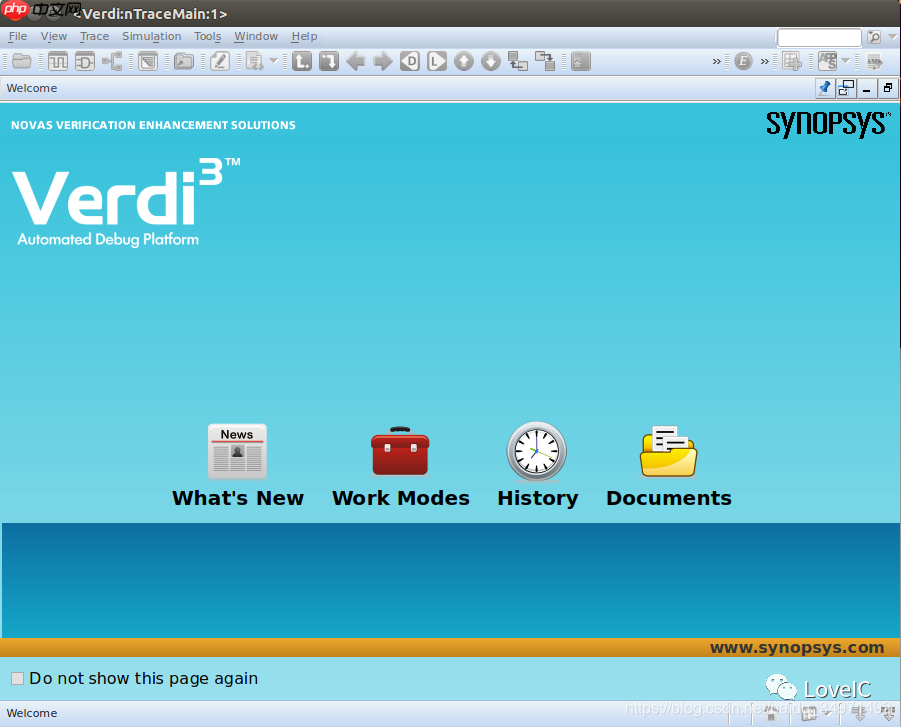
Task: Click the toolbar overflow chevron near E icon
Action: pyautogui.click(x=716, y=61)
